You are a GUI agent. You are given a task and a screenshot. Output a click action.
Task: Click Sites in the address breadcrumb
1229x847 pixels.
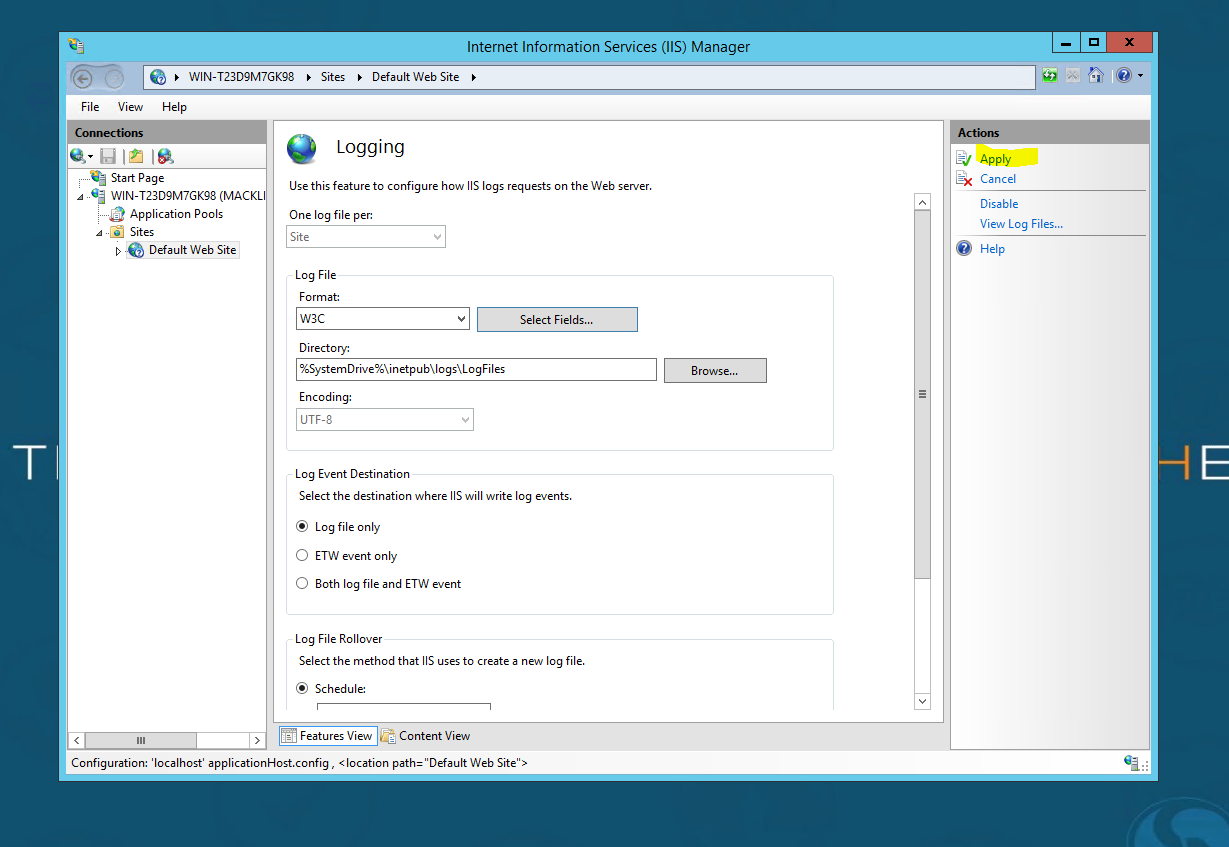[x=333, y=77]
